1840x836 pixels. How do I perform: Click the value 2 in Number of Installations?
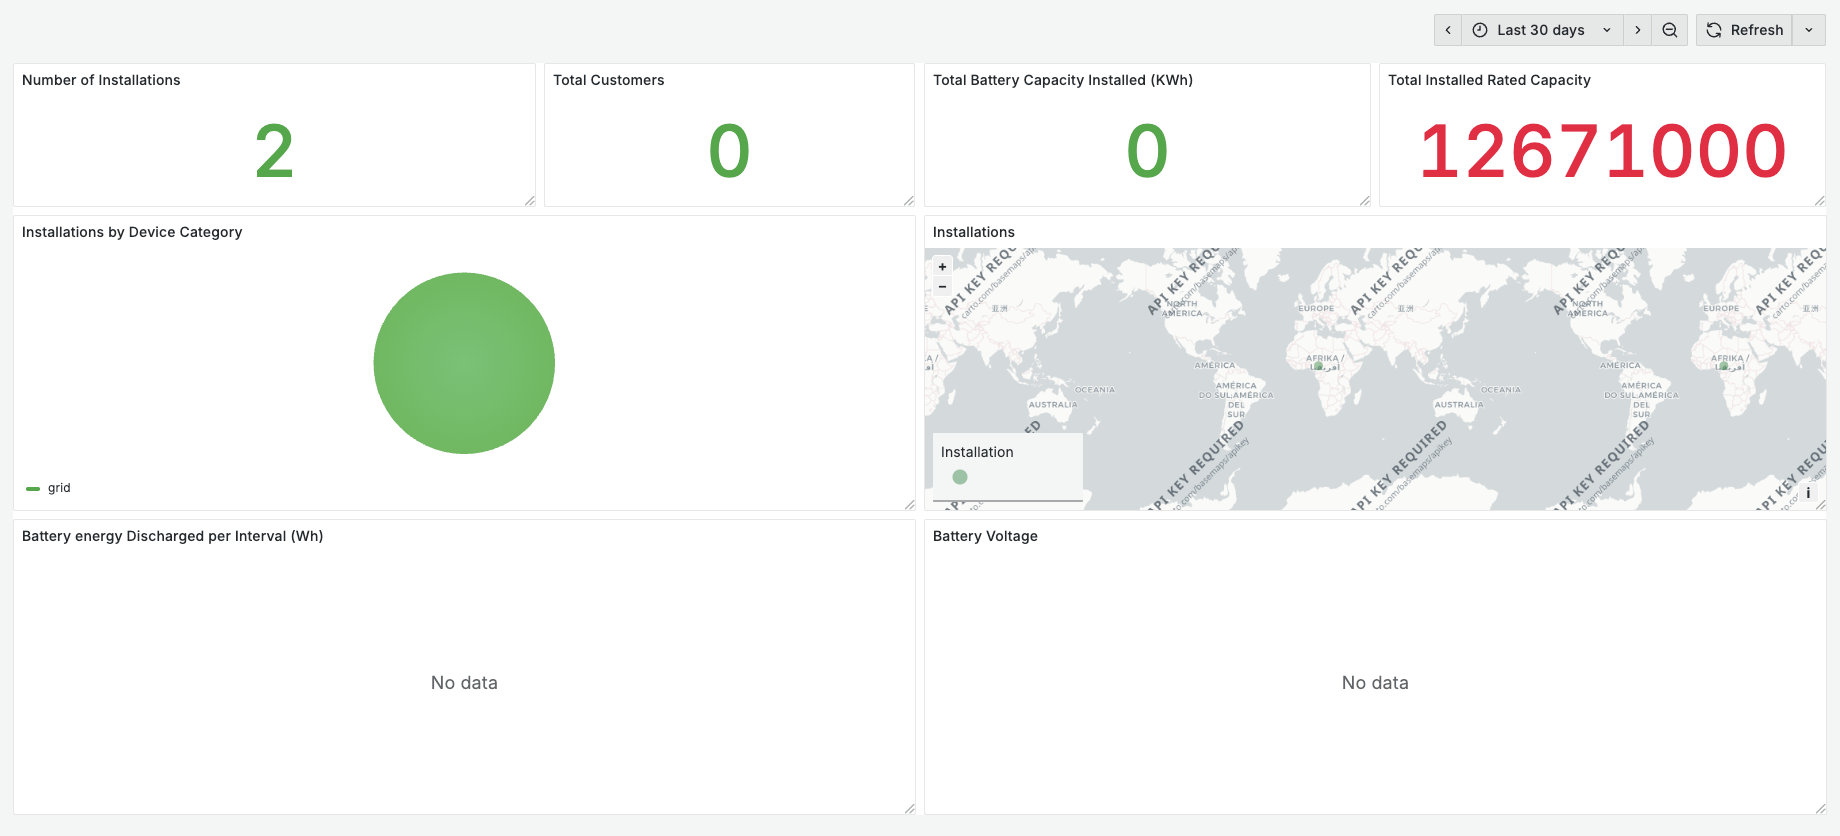(274, 152)
